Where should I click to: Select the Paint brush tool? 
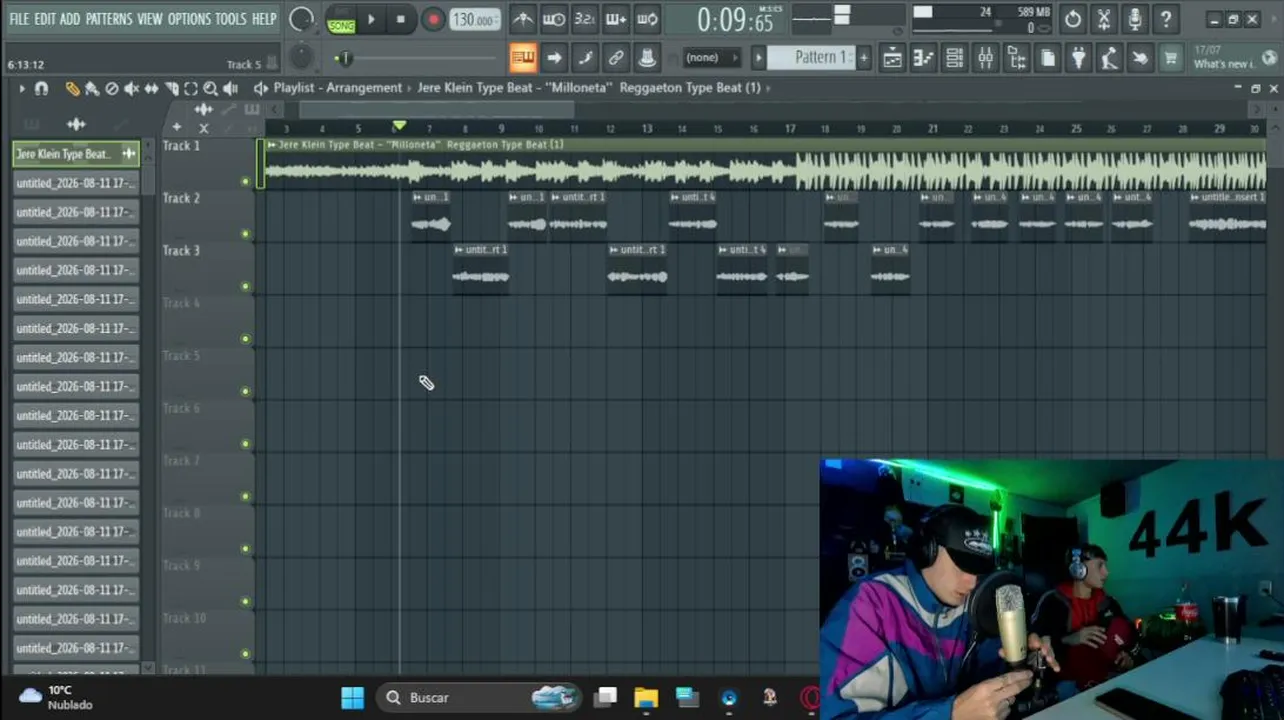point(92,89)
